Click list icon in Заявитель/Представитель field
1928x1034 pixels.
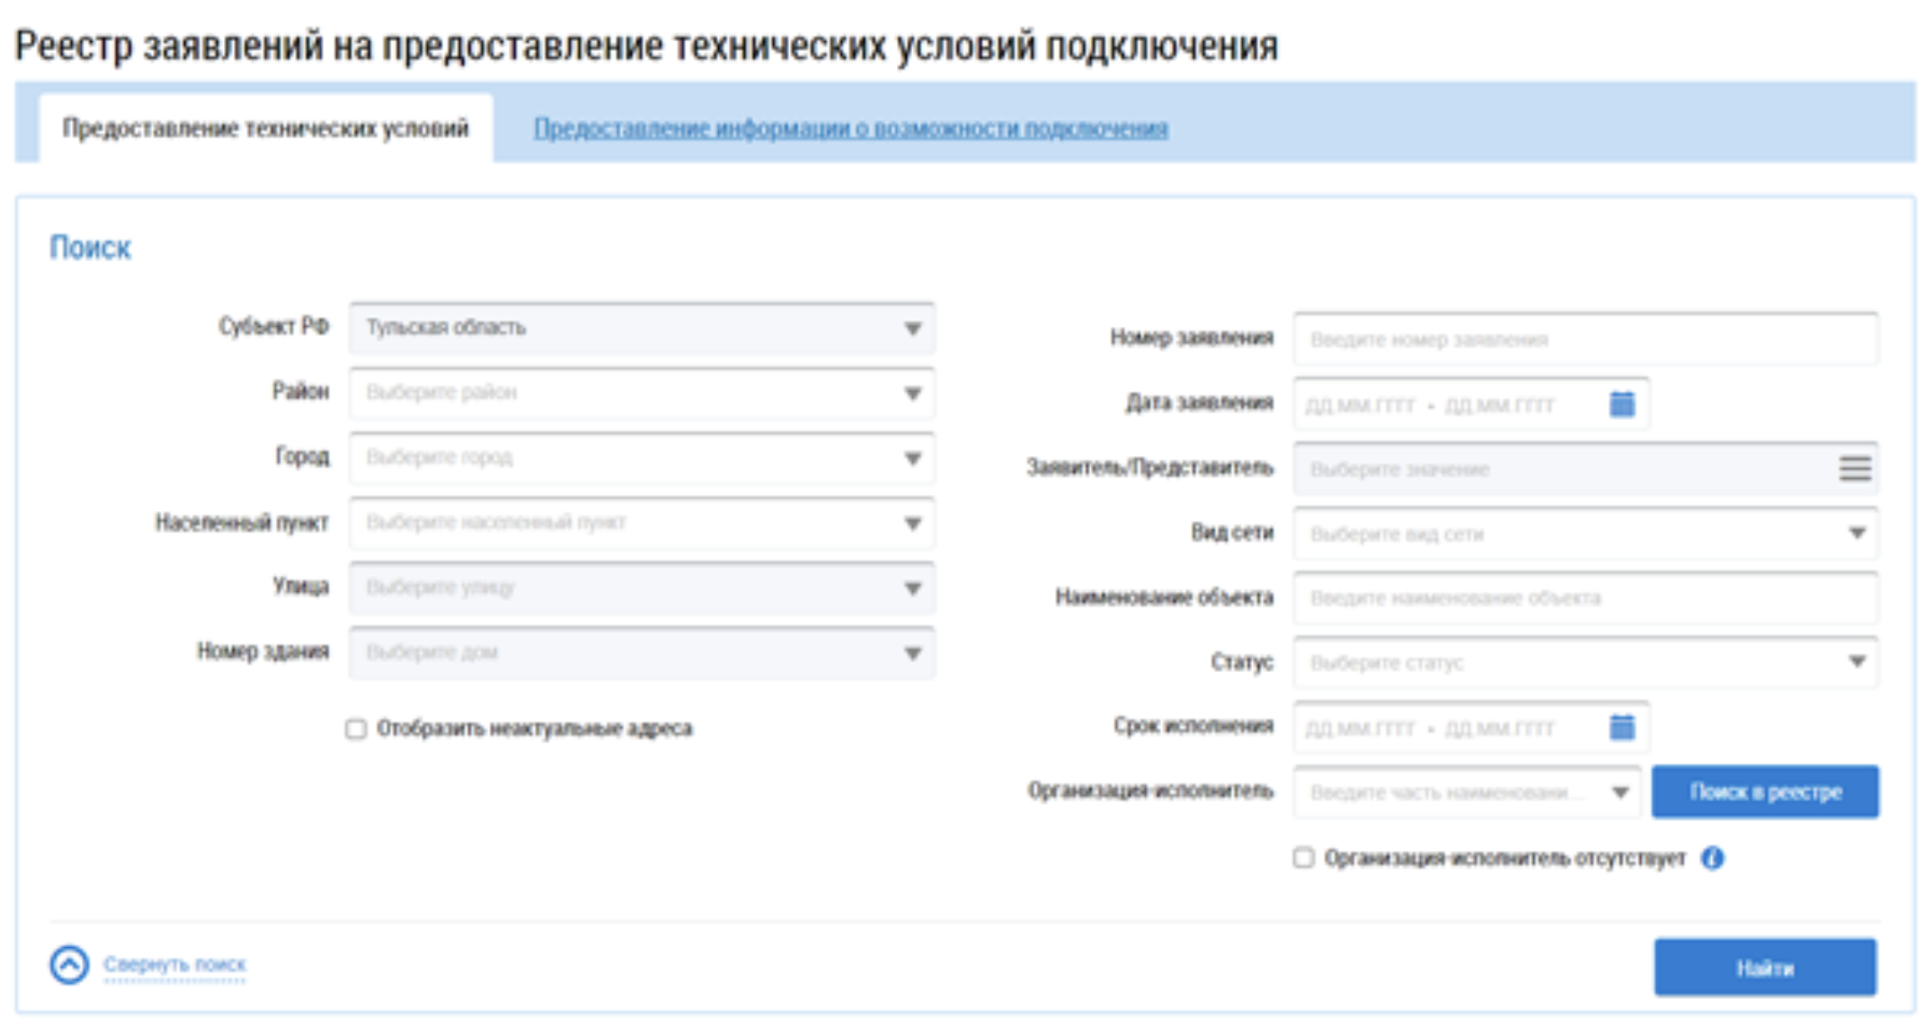click(x=1854, y=468)
